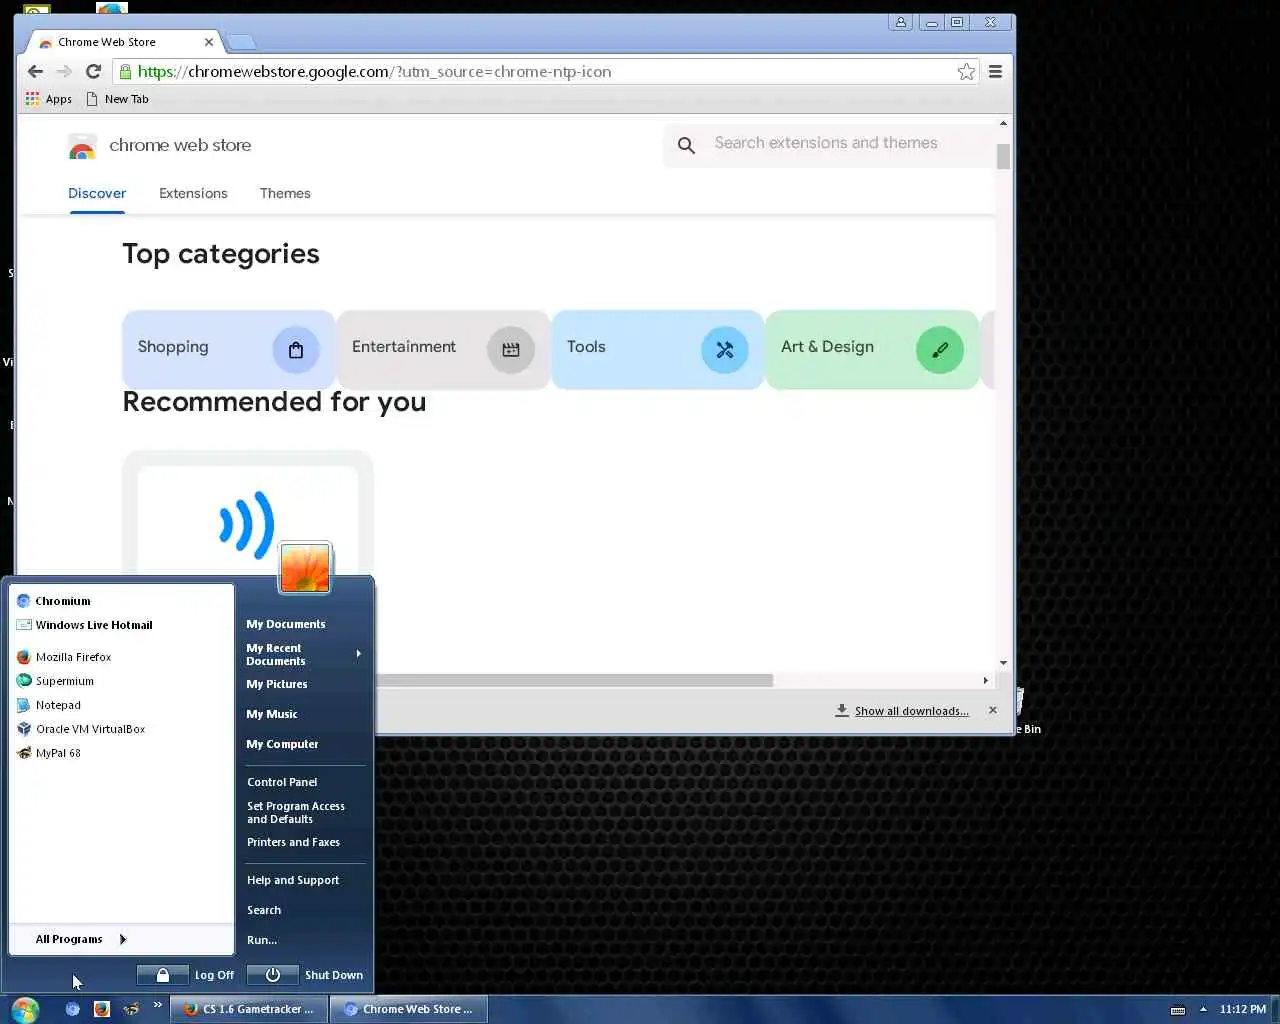Screen dimensions: 1280x1024
Task: Open Help and Support
Action: pos(293,880)
